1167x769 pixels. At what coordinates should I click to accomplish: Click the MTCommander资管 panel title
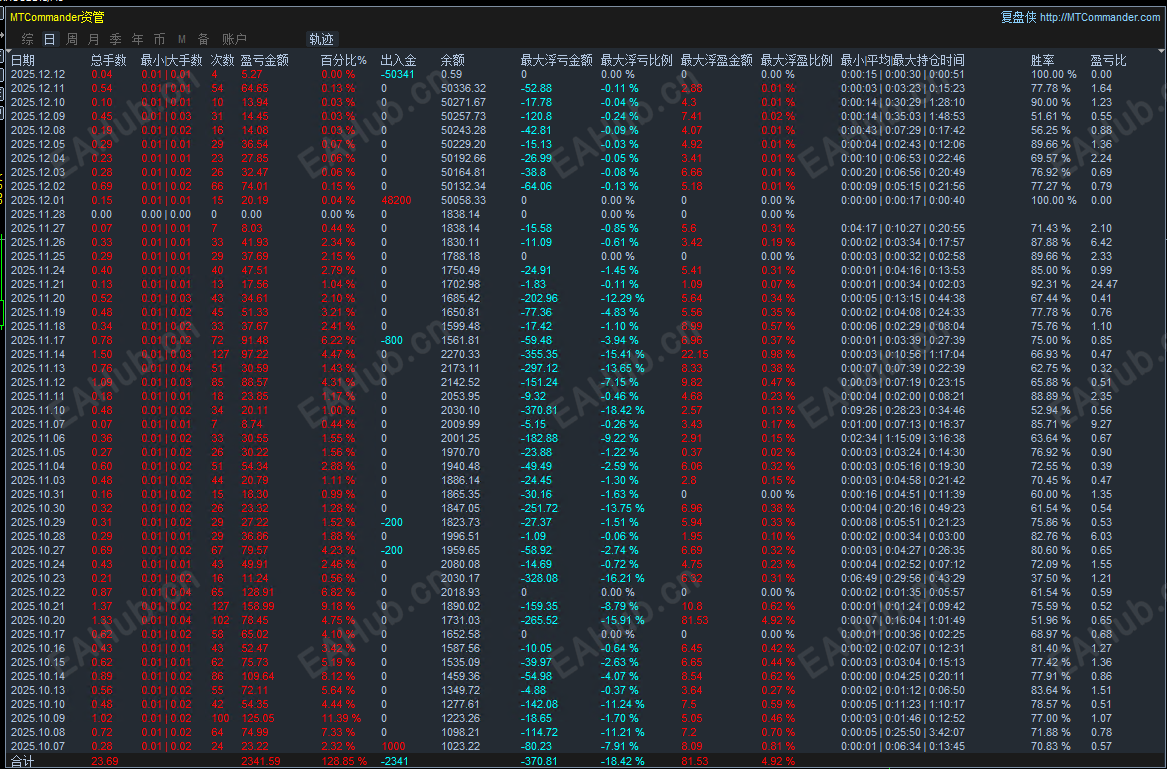point(57,17)
